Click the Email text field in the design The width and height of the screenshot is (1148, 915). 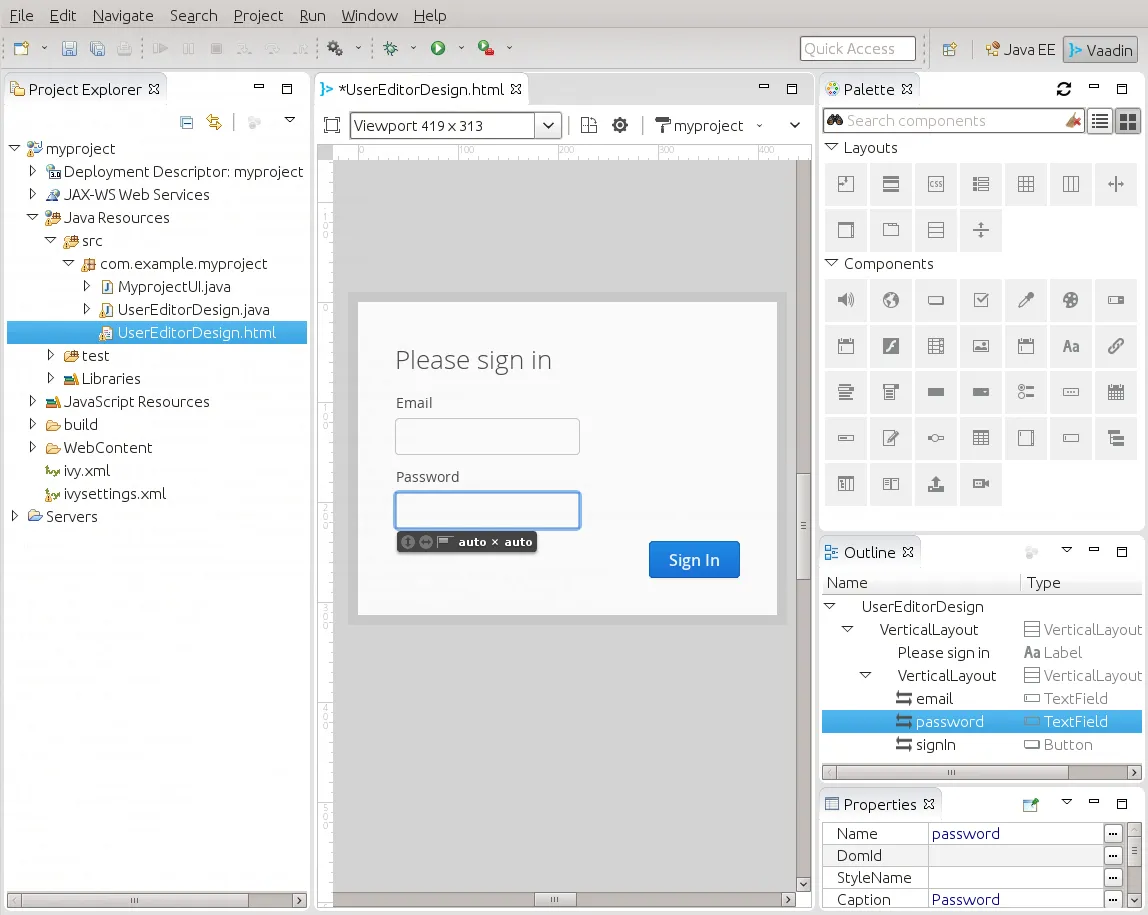point(487,437)
